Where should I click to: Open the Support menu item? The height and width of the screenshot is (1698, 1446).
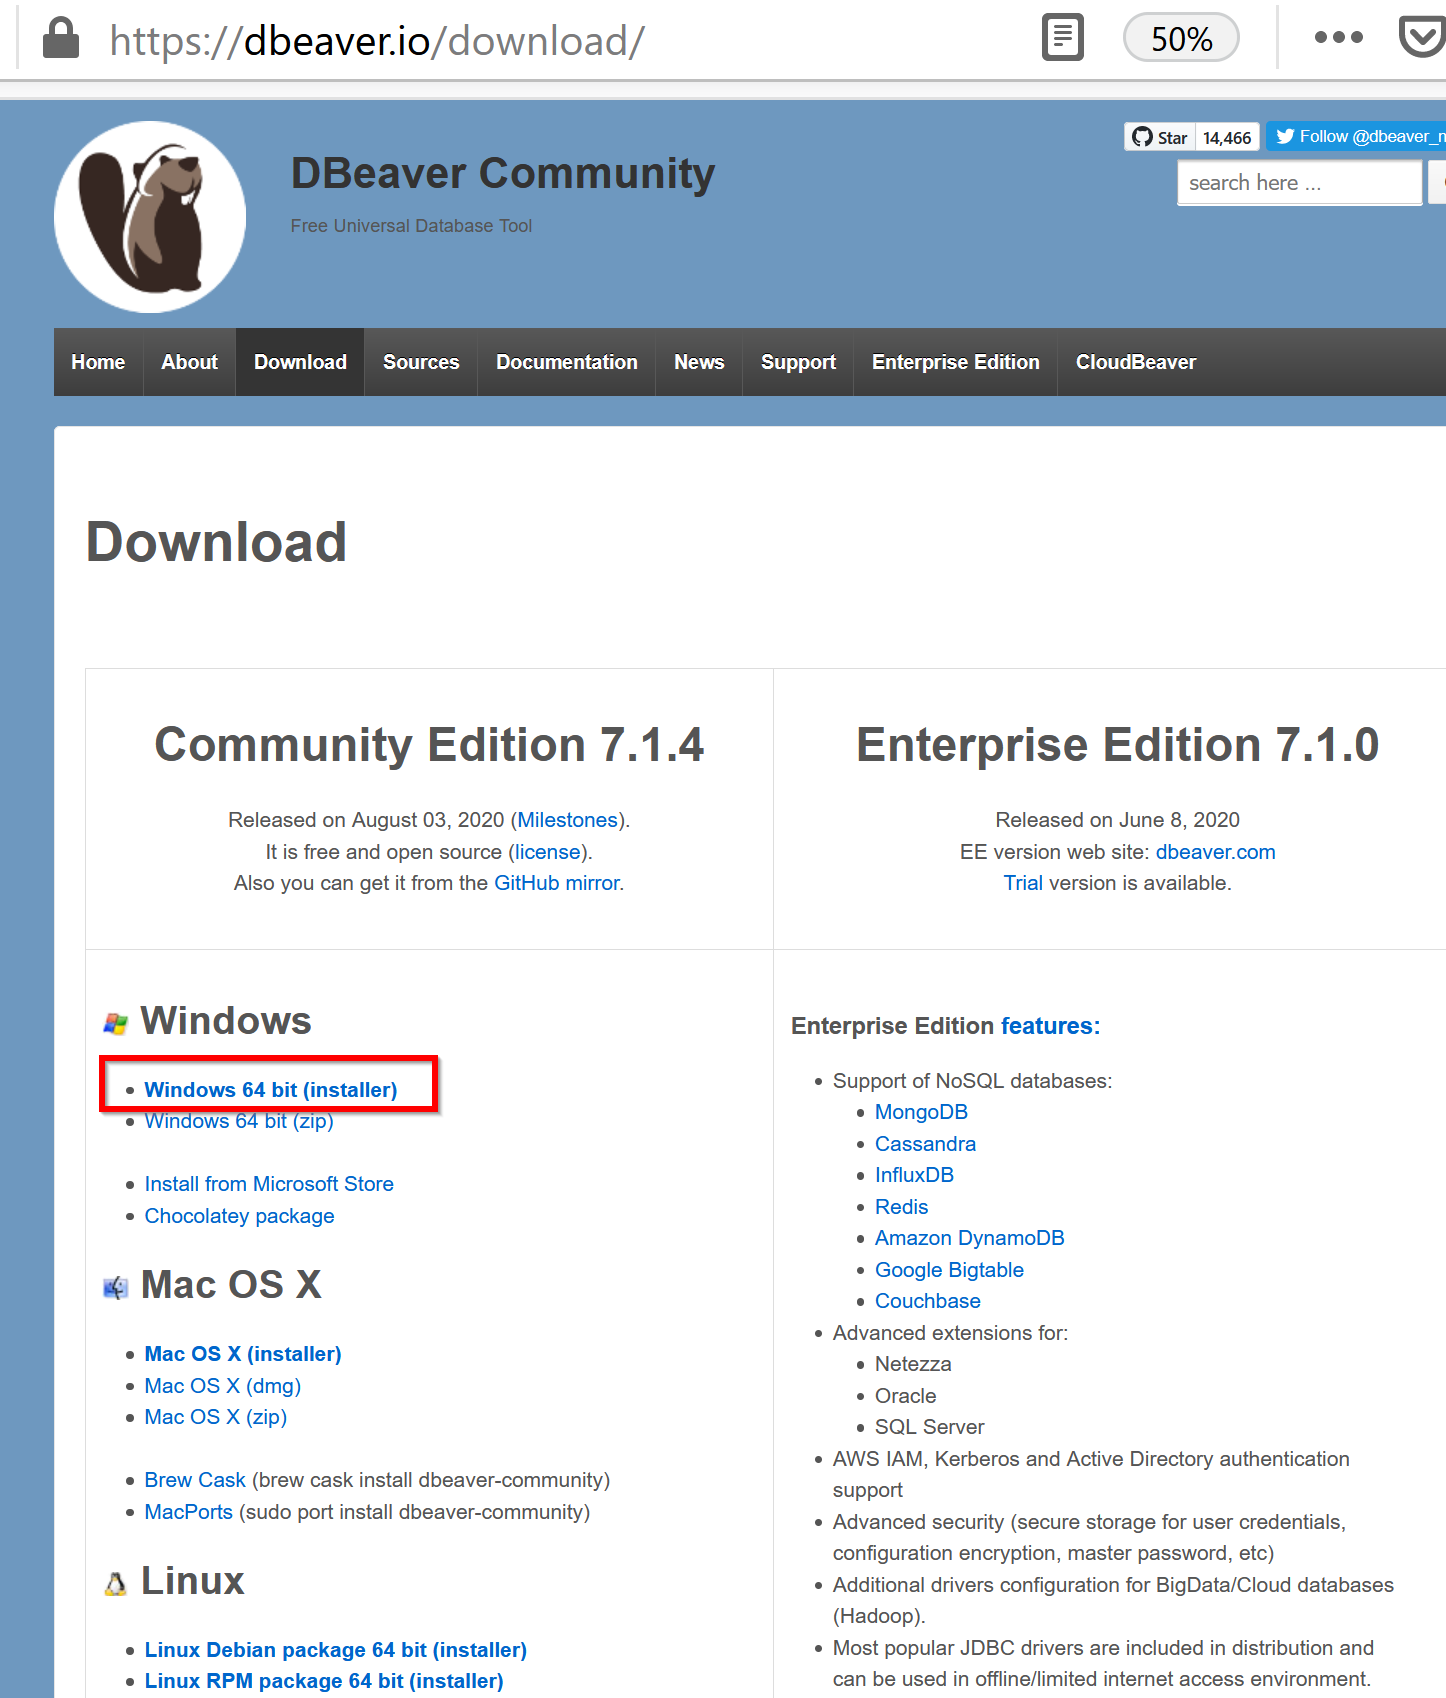[798, 362]
